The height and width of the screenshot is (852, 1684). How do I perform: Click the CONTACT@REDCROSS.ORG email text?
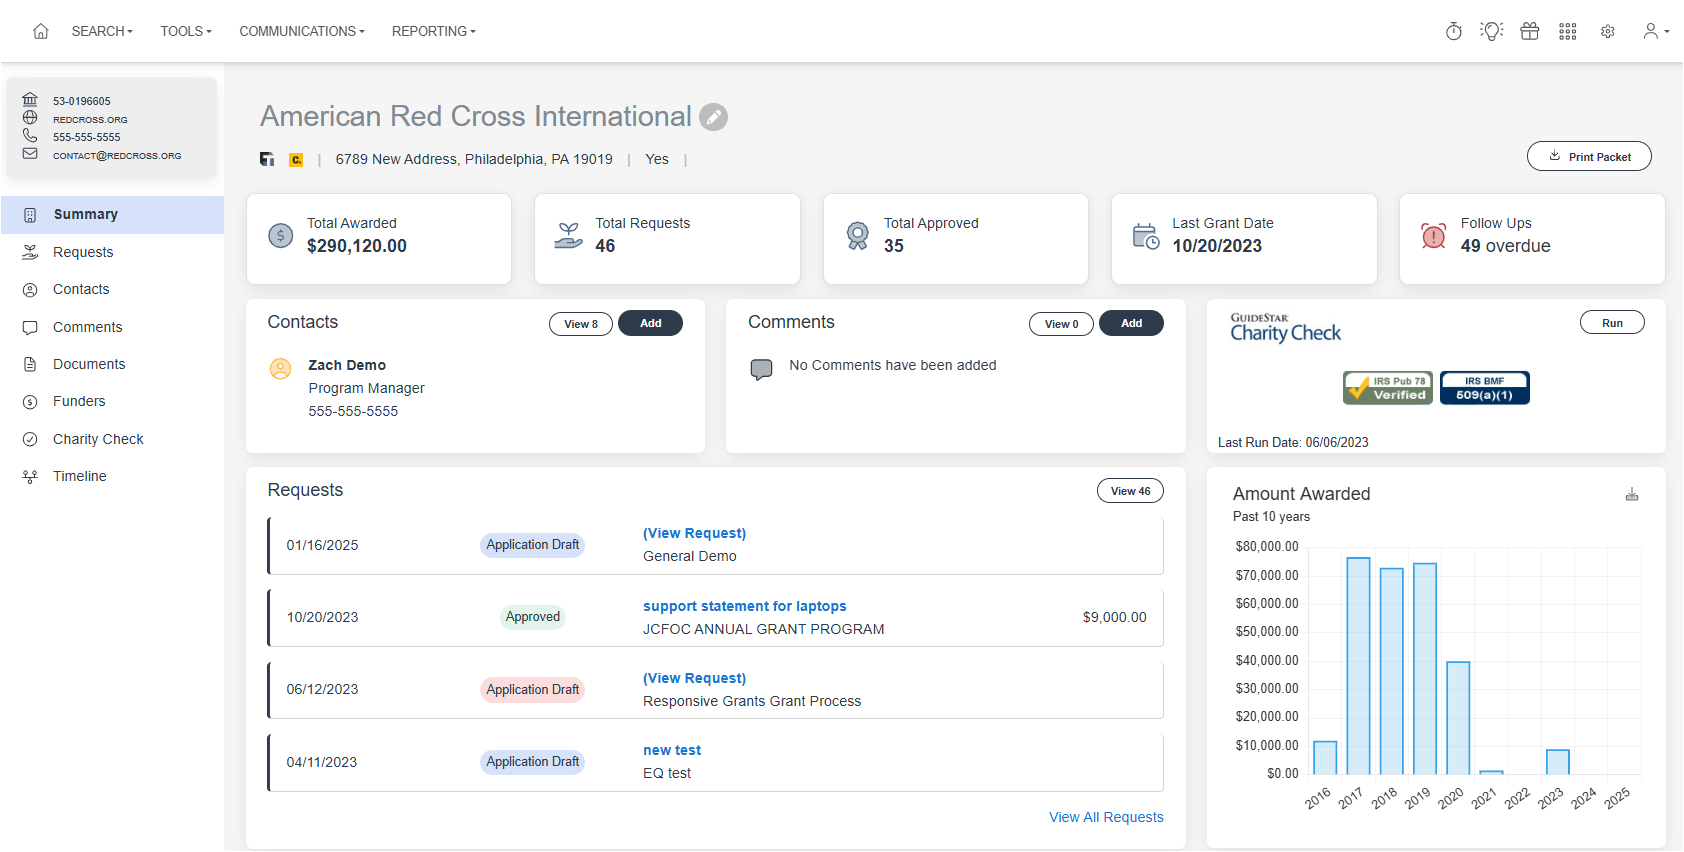[117, 156]
